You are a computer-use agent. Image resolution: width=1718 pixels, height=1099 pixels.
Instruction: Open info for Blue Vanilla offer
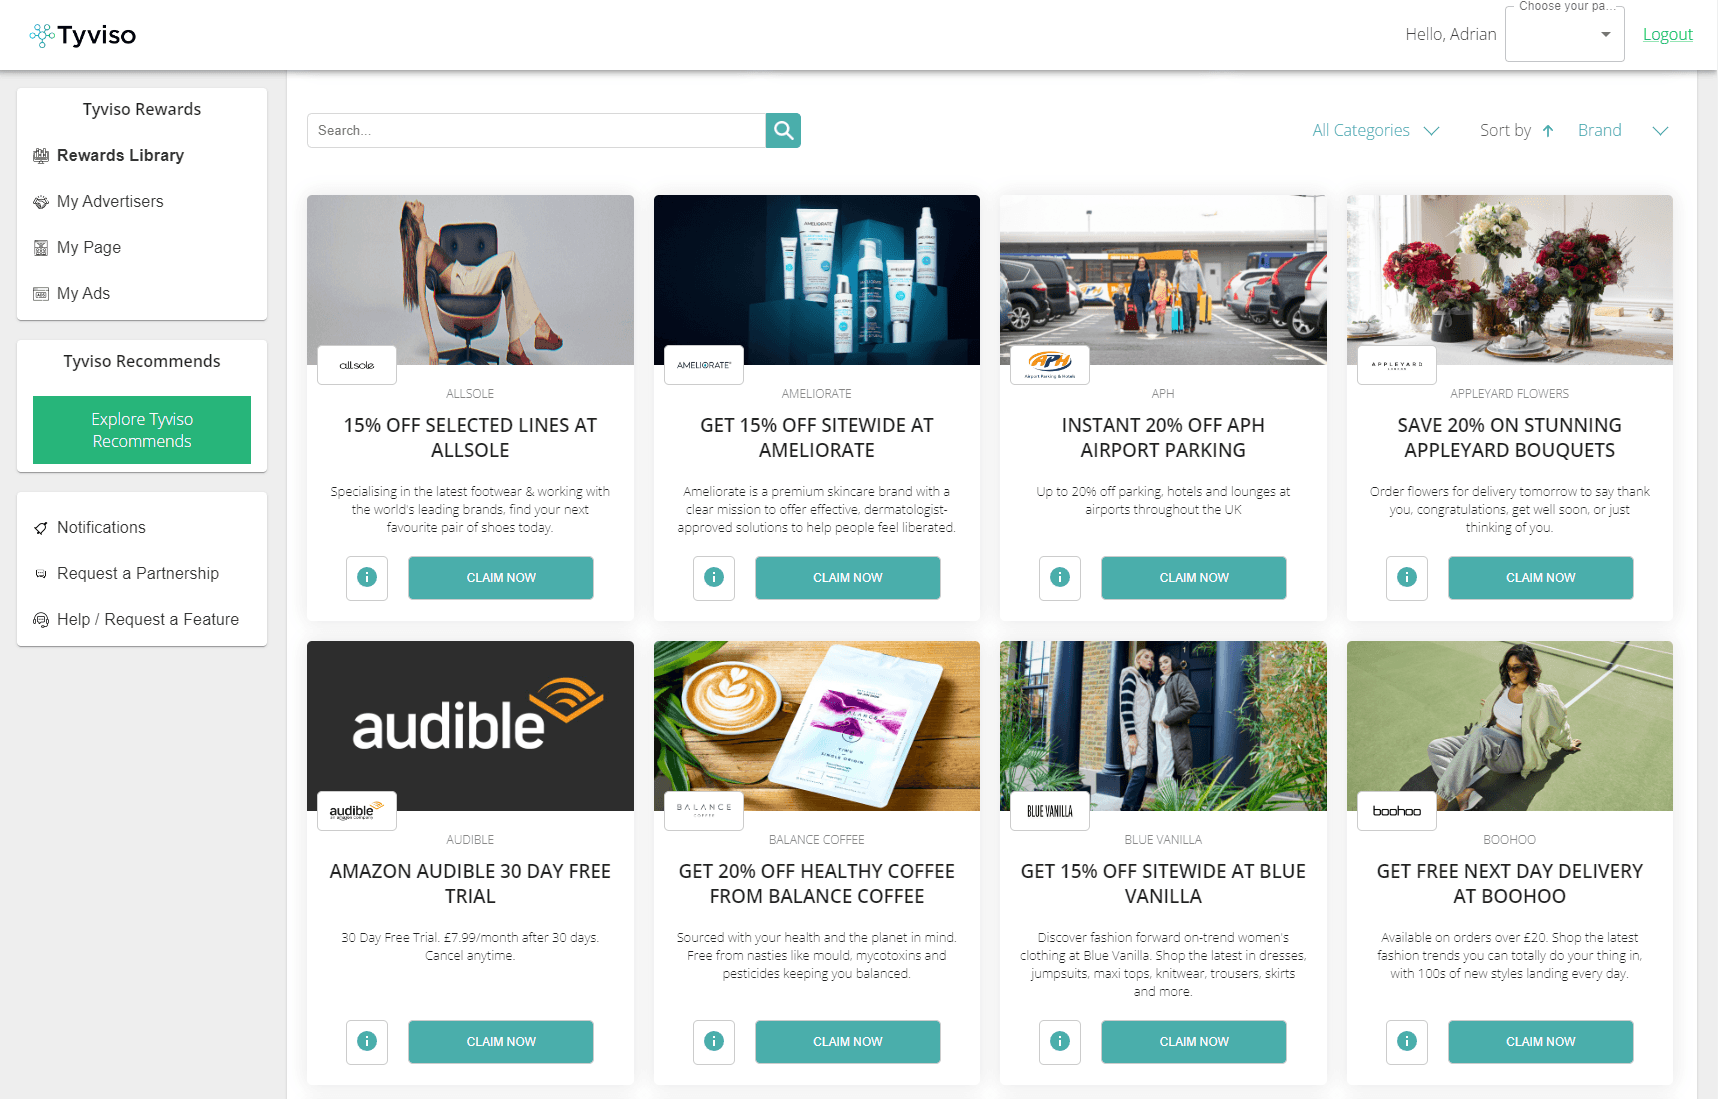pyautogui.click(x=1060, y=1042)
